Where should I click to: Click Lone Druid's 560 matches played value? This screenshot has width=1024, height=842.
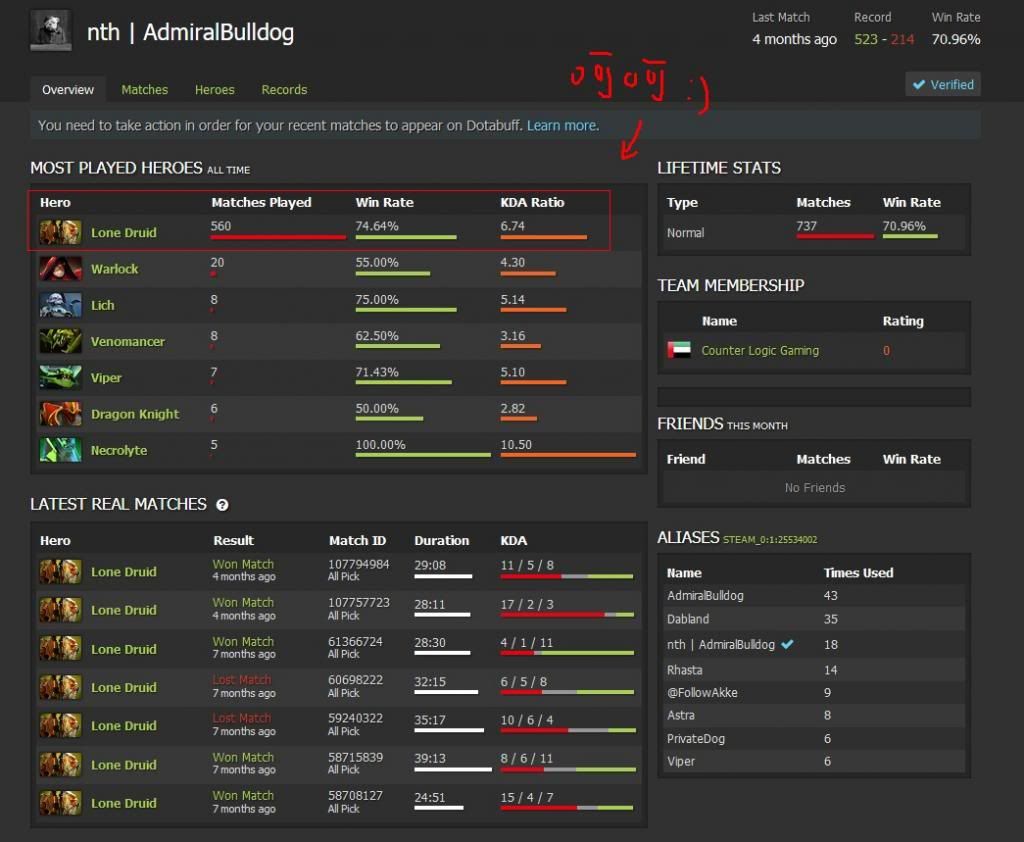[221, 226]
